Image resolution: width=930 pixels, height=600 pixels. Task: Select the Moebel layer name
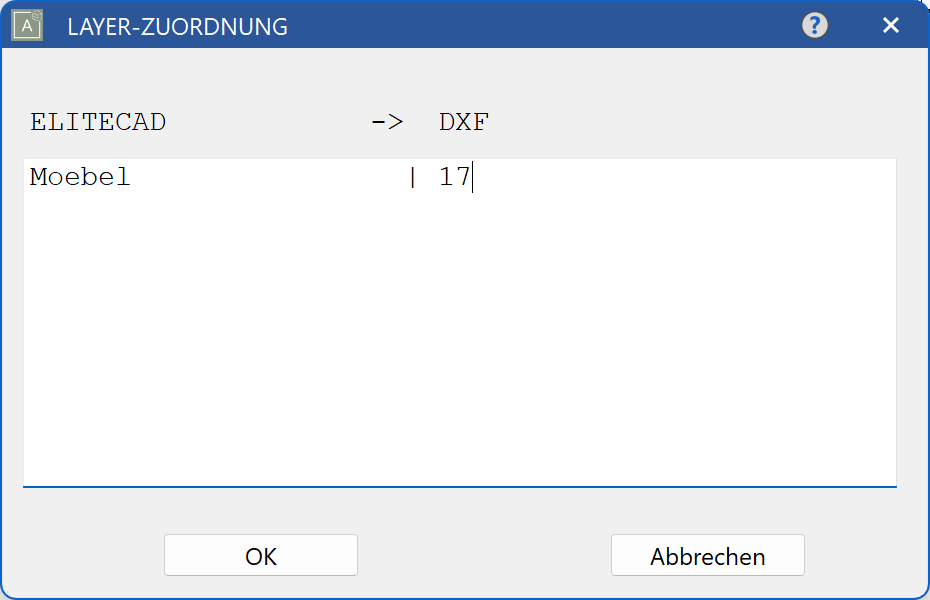[x=79, y=176]
